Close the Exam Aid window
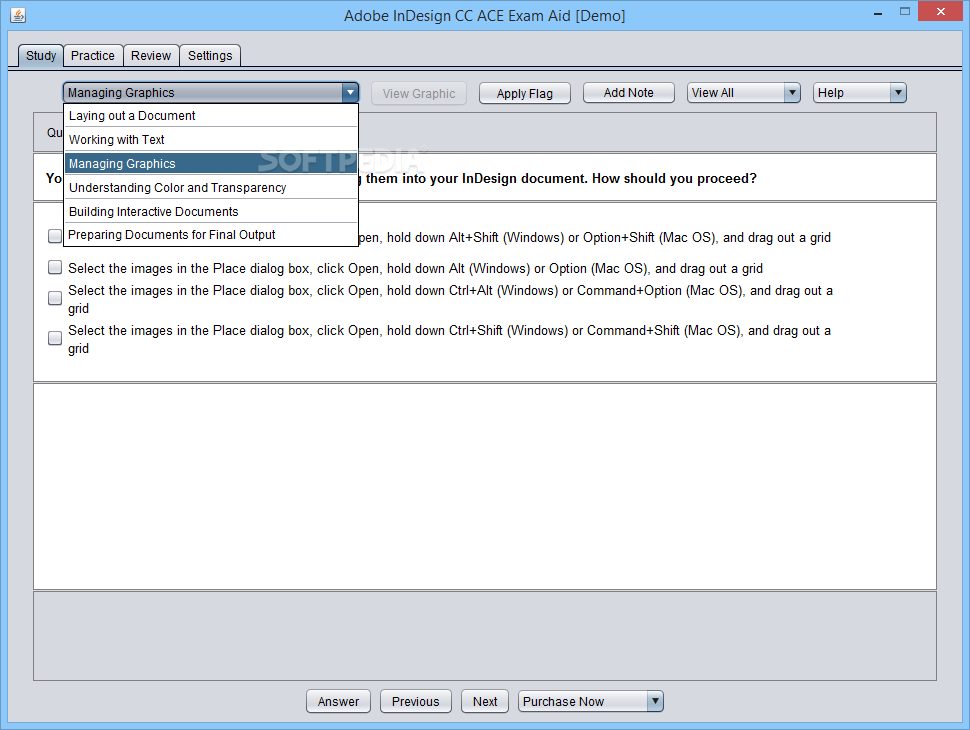 click(941, 12)
